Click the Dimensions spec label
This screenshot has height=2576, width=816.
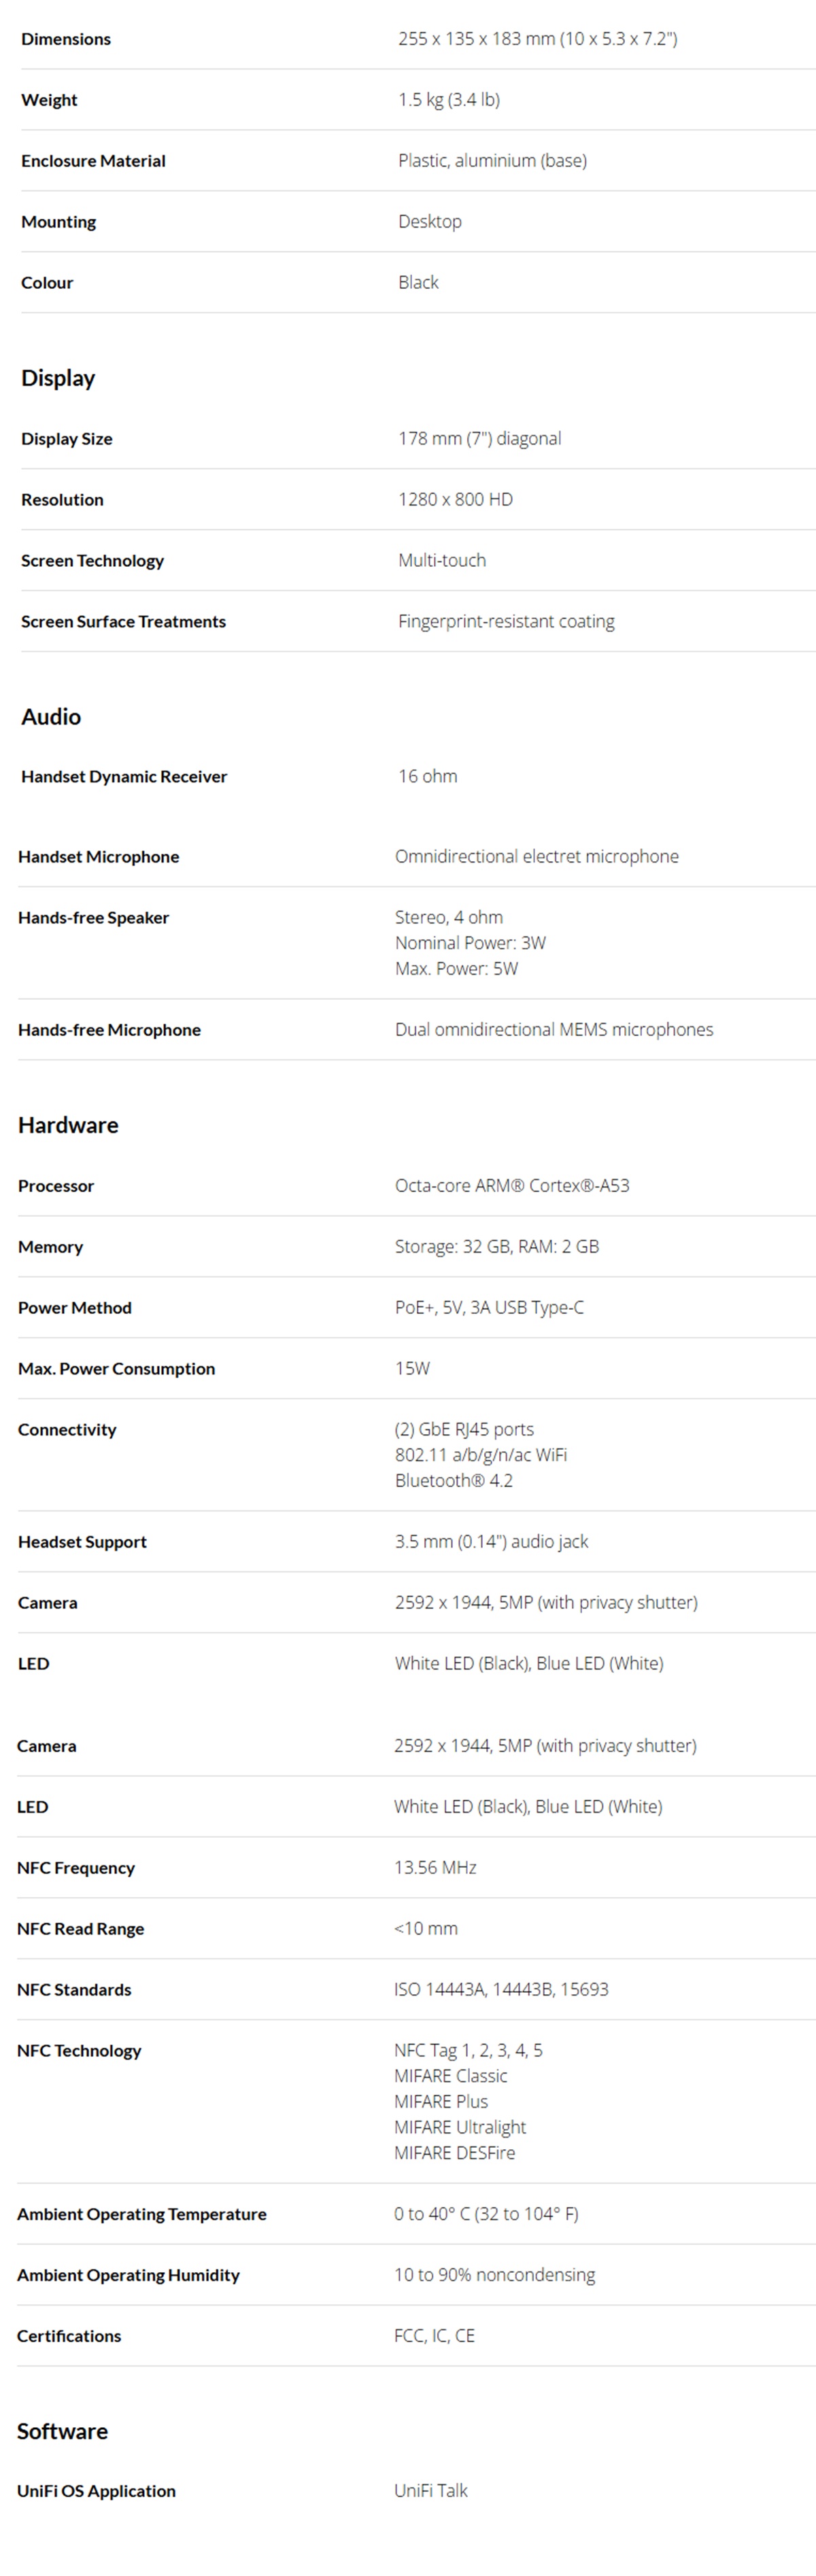(66, 39)
